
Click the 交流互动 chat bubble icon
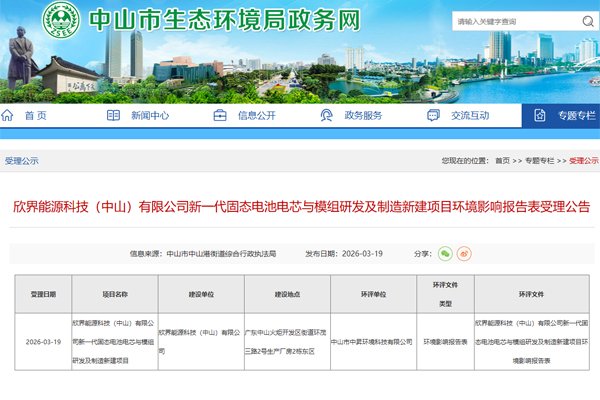click(433, 115)
